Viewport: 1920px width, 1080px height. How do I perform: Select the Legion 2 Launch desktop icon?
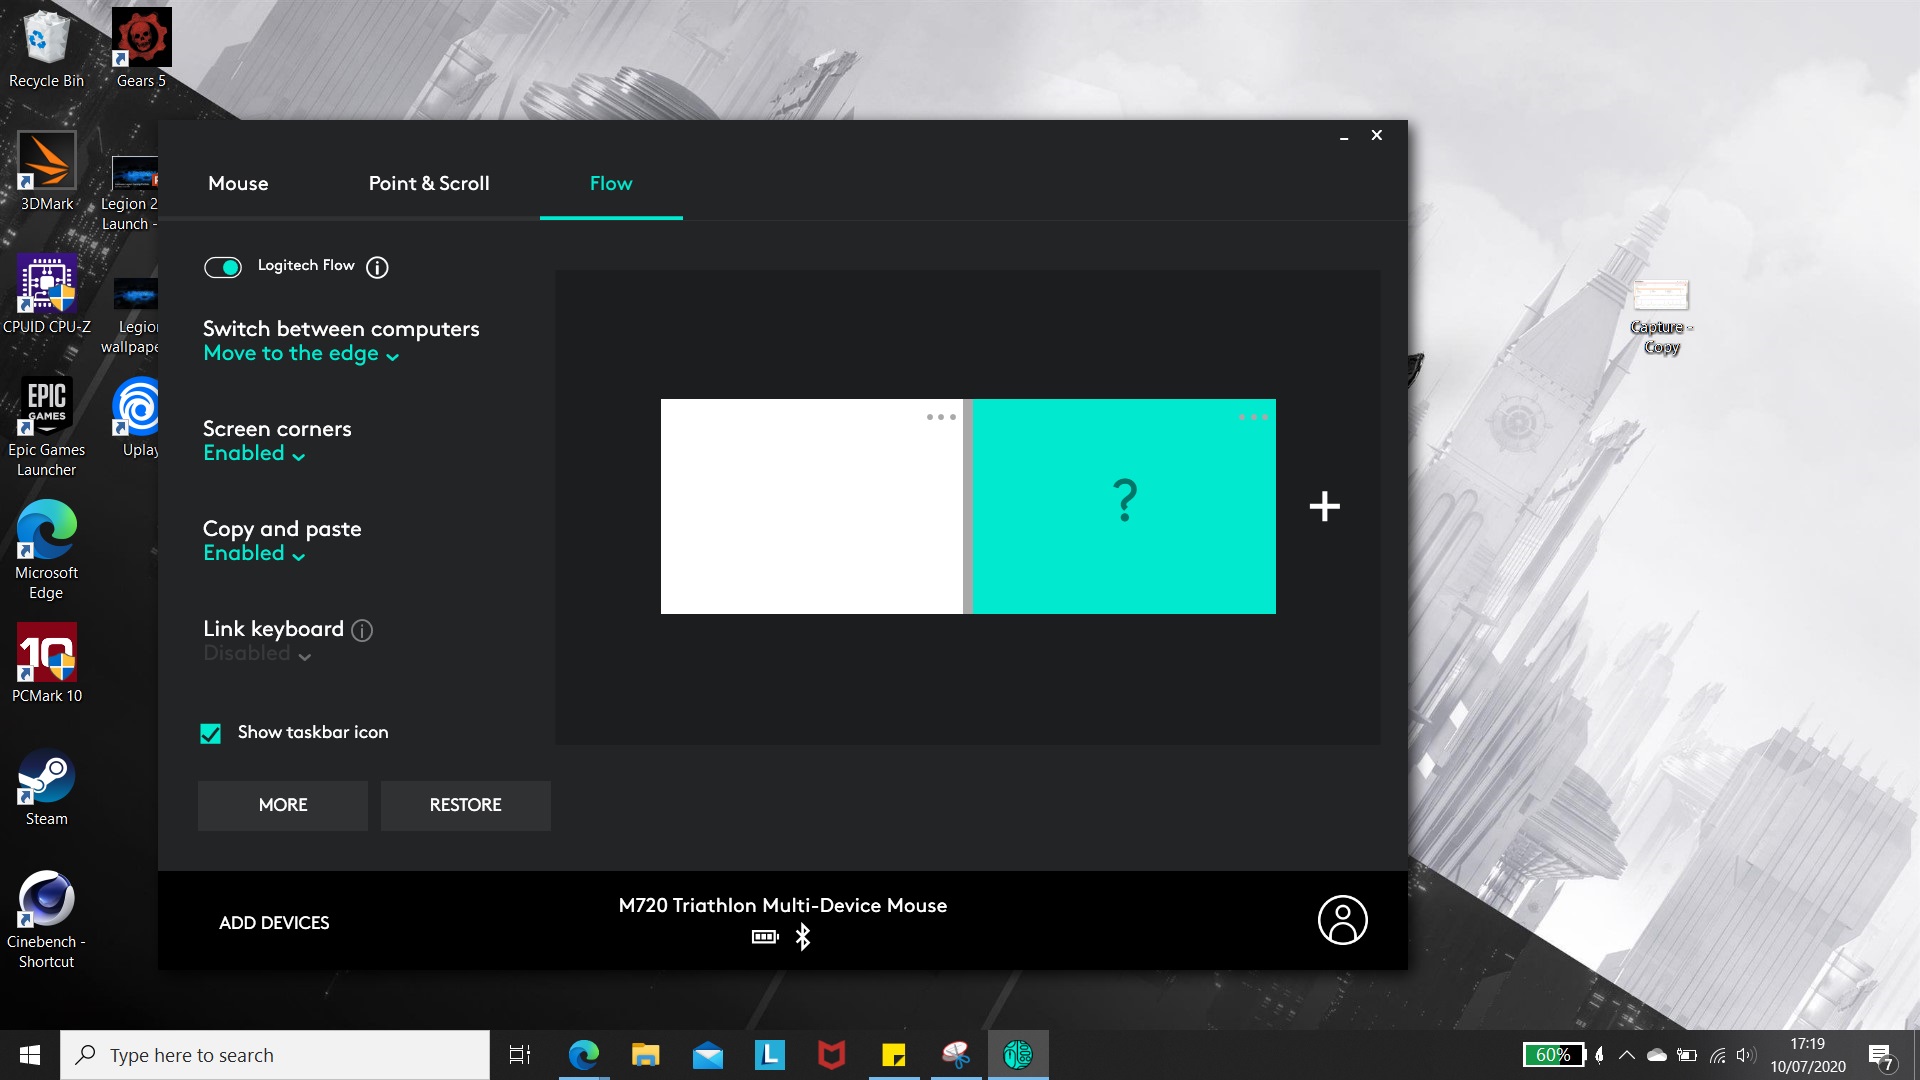pos(131,193)
